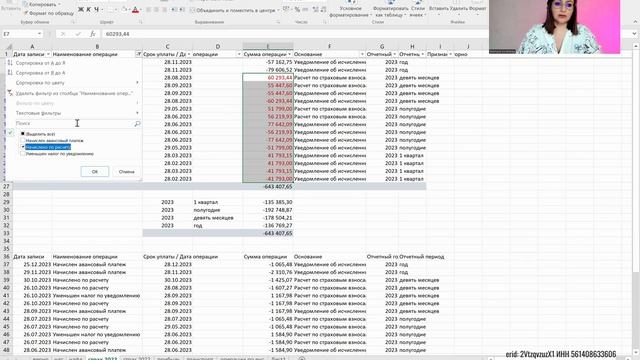Click the select-all corner triangle
The height and width of the screenshot is (360, 640).
pos(8,47)
